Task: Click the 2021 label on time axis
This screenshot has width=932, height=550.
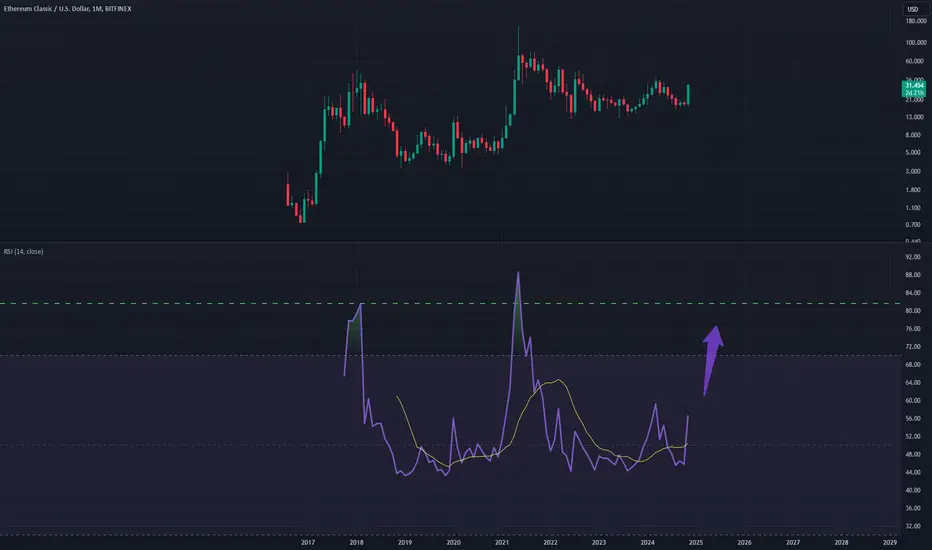Action: (x=502, y=542)
